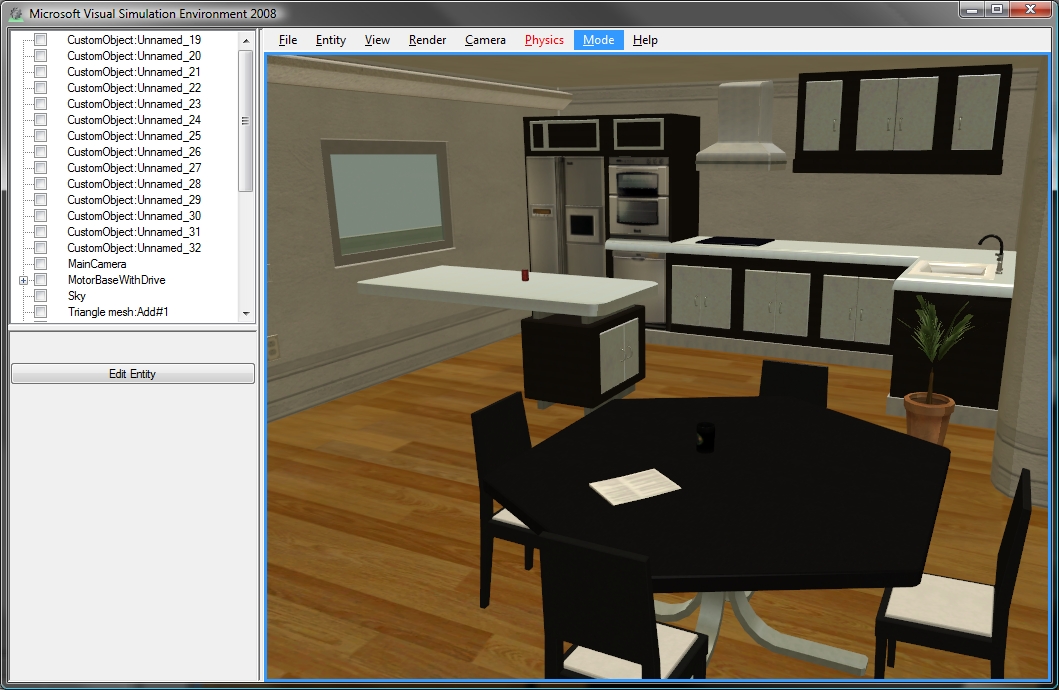Open the red Physics menu
This screenshot has width=1059, height=690.
(544, 40)
